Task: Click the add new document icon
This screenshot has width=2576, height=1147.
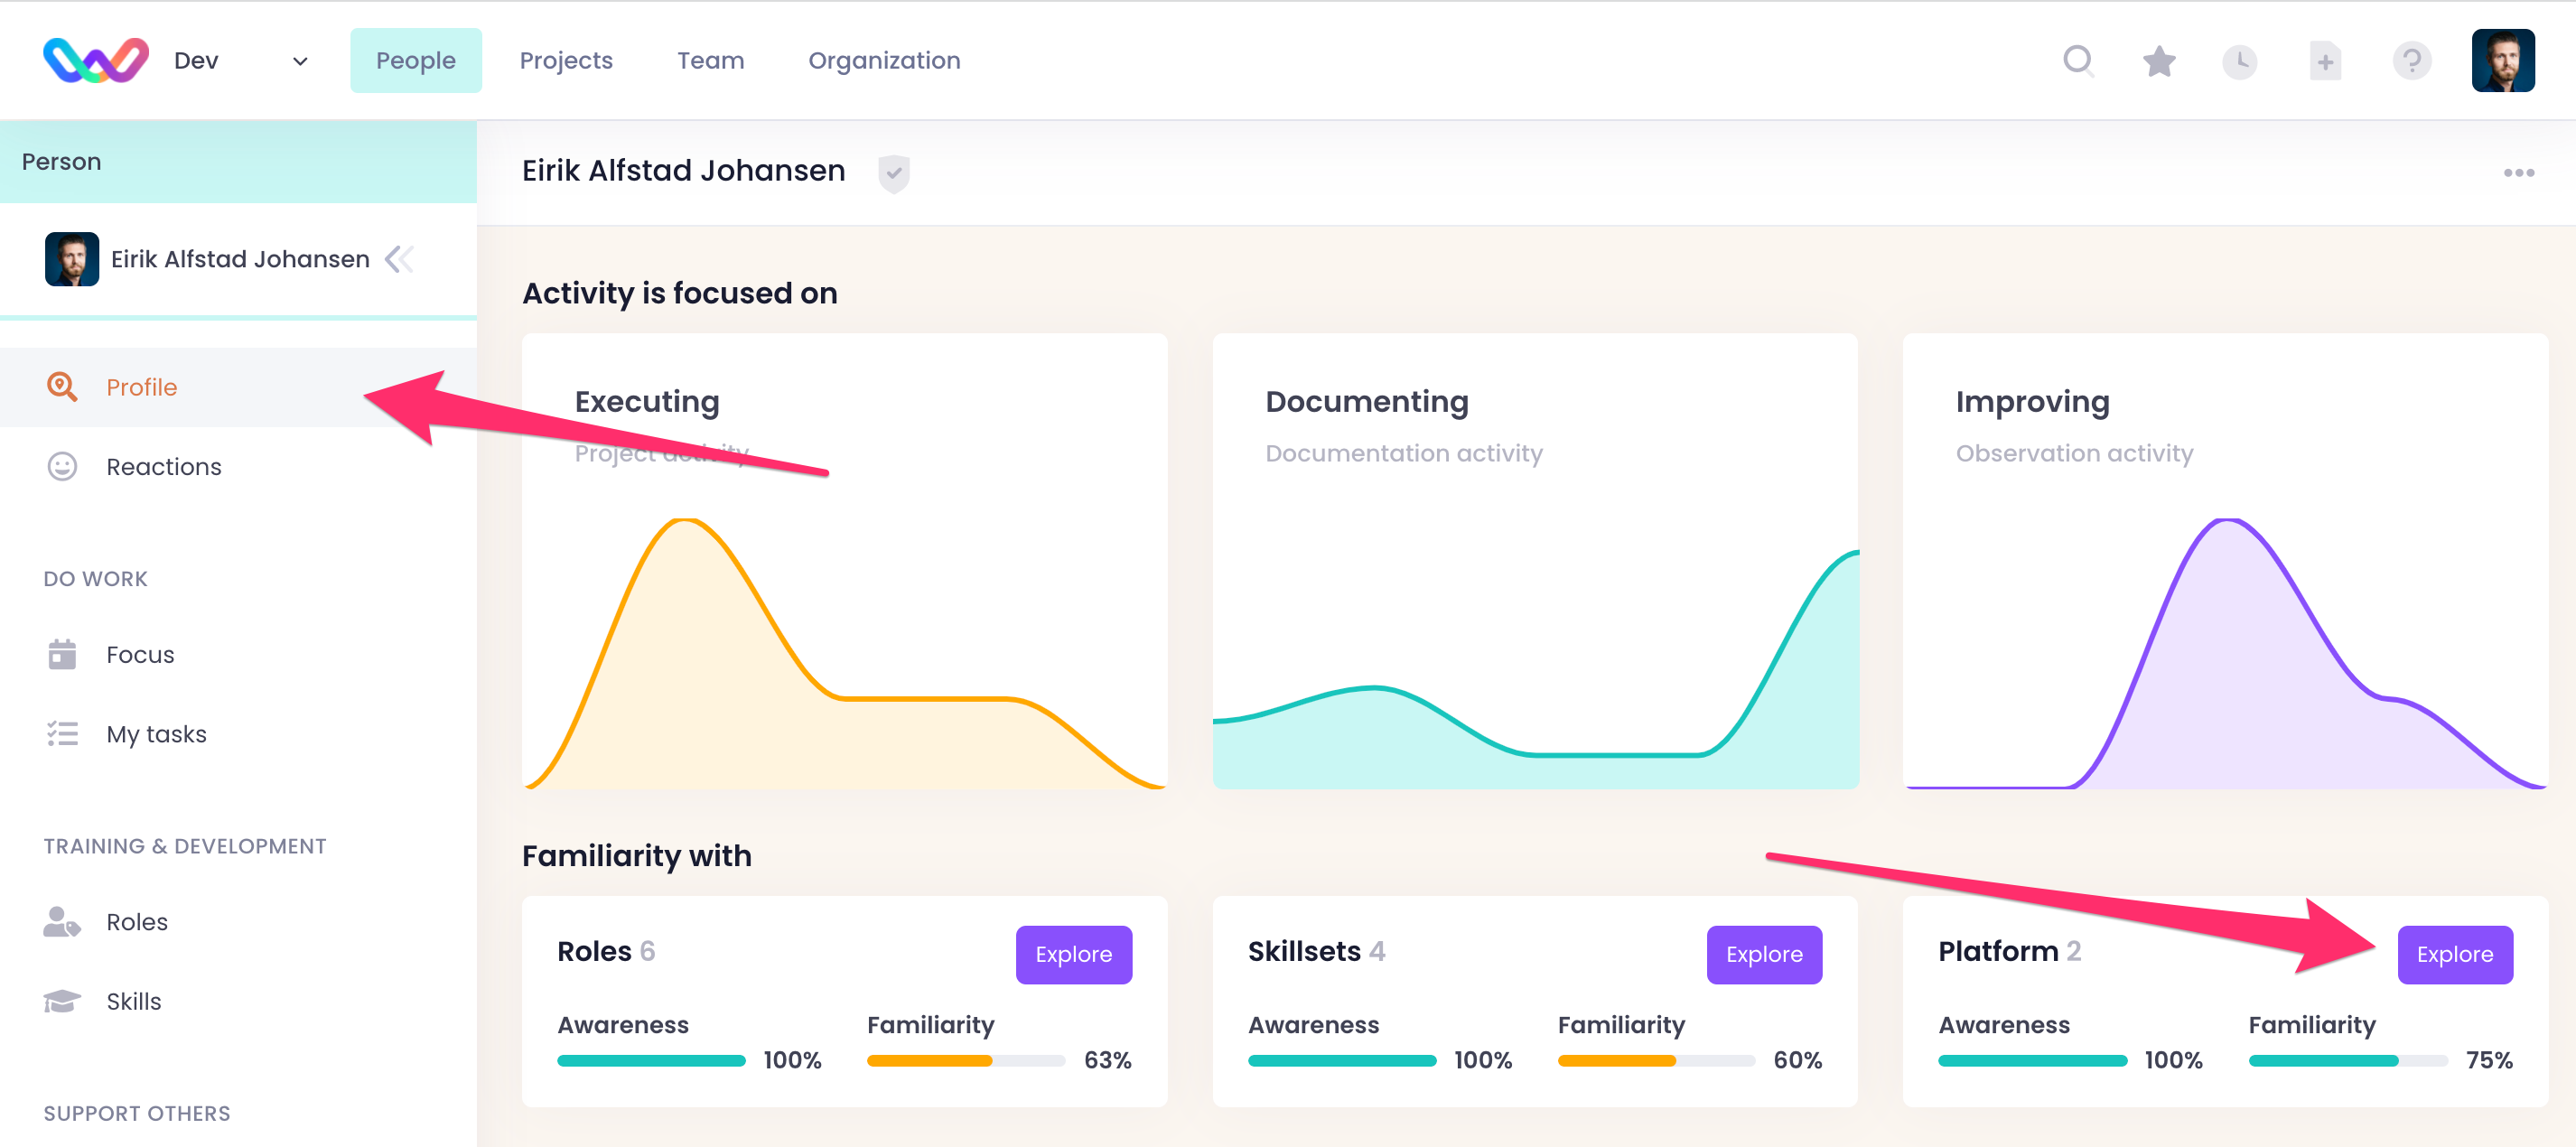Action: pyautogui.click(x=2325, y=62)
